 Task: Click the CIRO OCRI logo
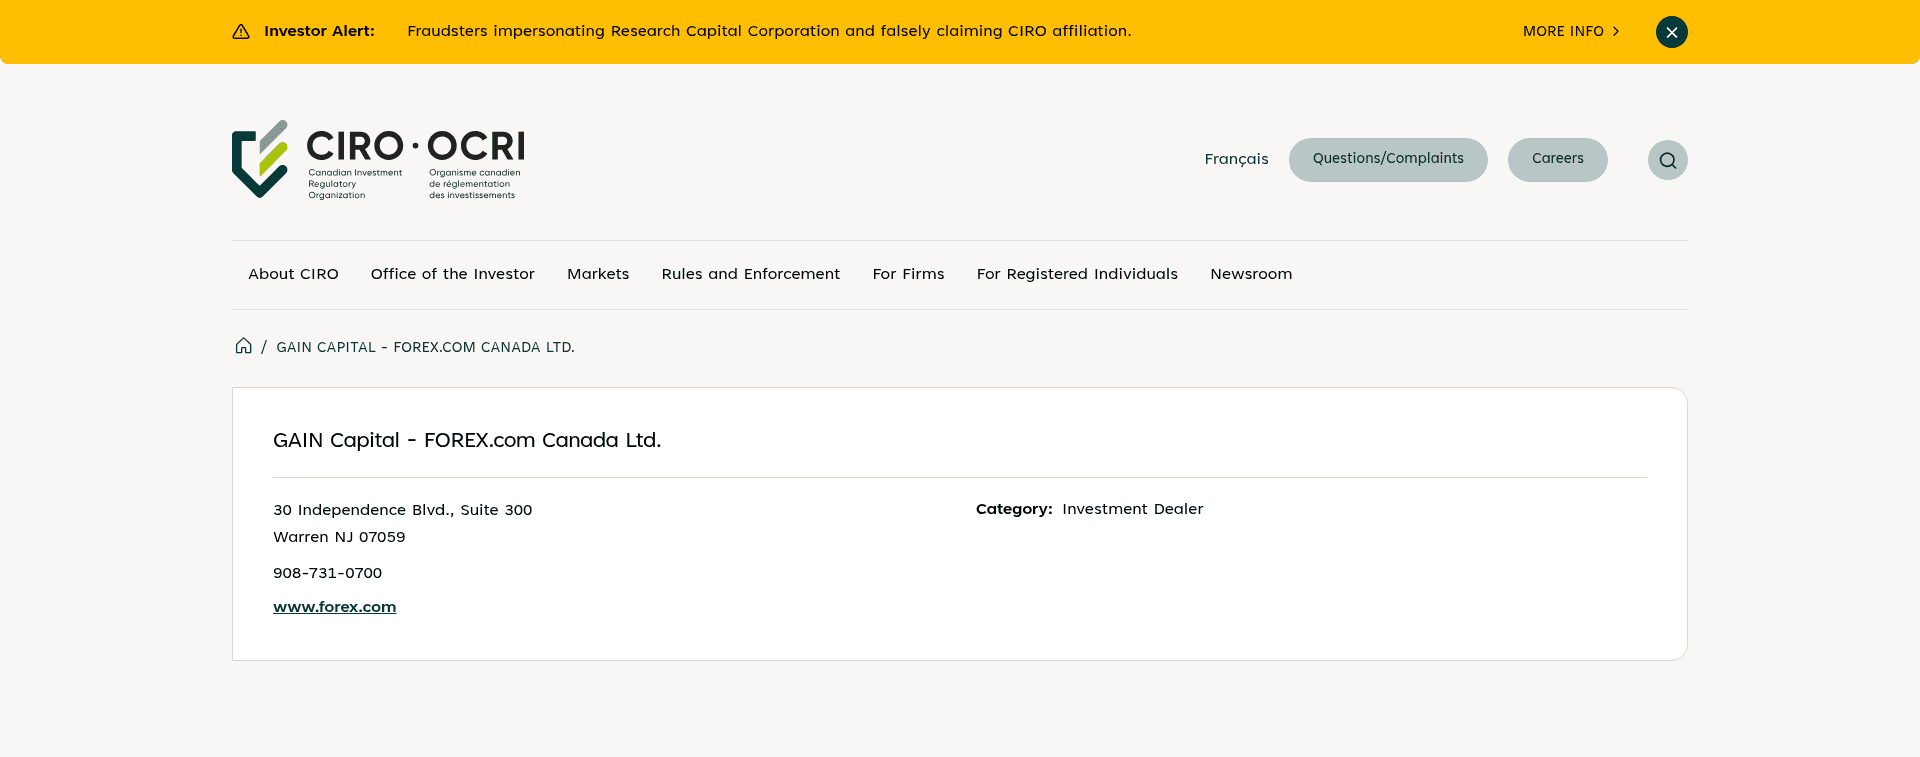tap(378, 160)
